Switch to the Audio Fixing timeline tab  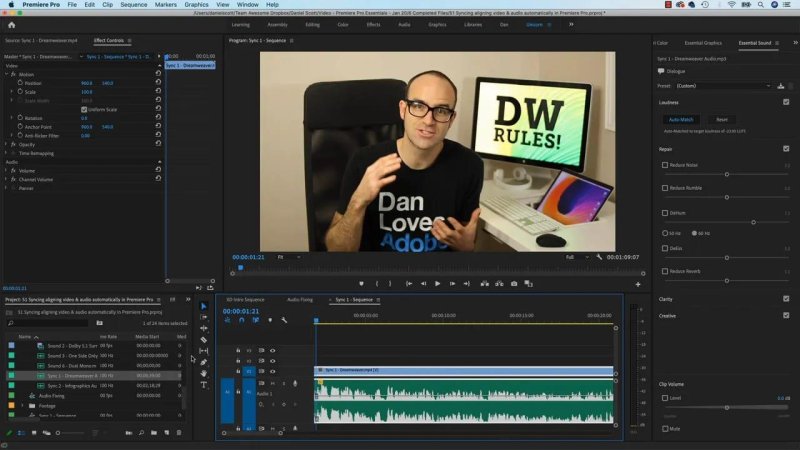pos(300,300)
